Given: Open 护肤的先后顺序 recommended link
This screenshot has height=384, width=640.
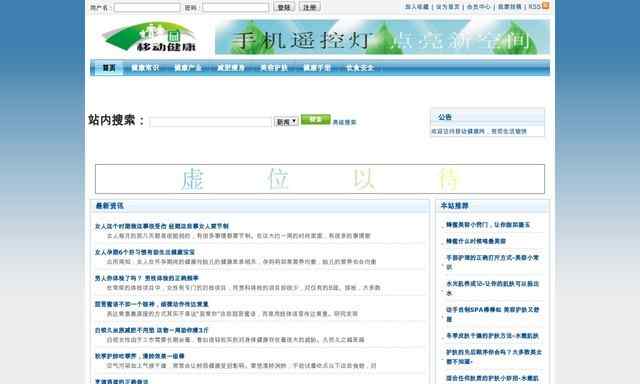Looking at the screenshot, I should (x=493, y=357).
